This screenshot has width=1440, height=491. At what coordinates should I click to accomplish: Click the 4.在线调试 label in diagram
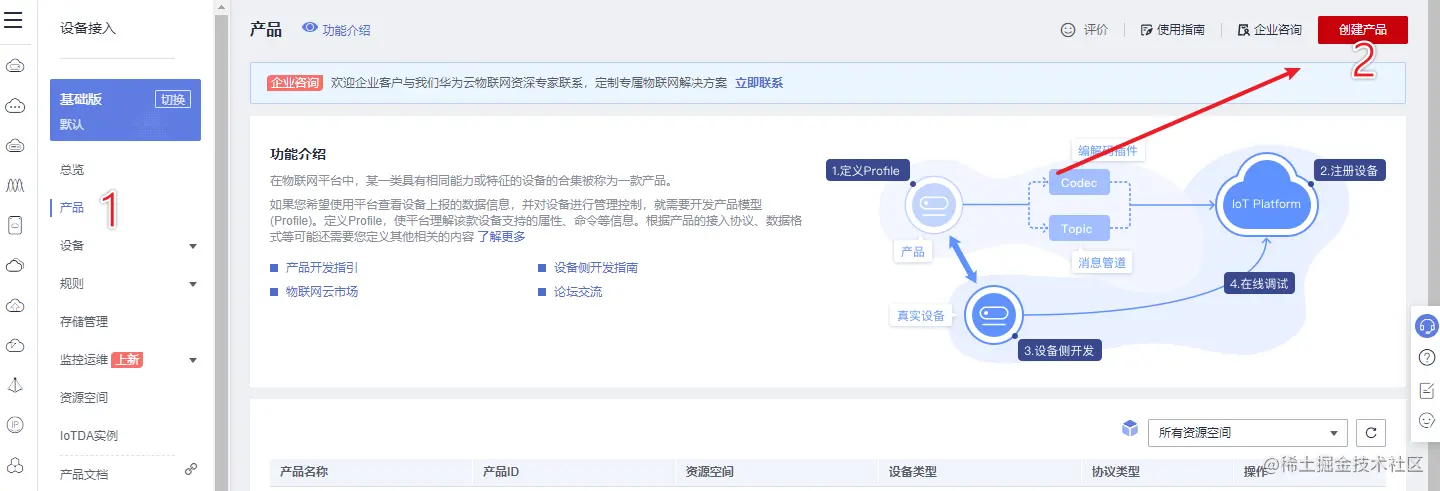pyautogui.click(x=1260, y=284)
